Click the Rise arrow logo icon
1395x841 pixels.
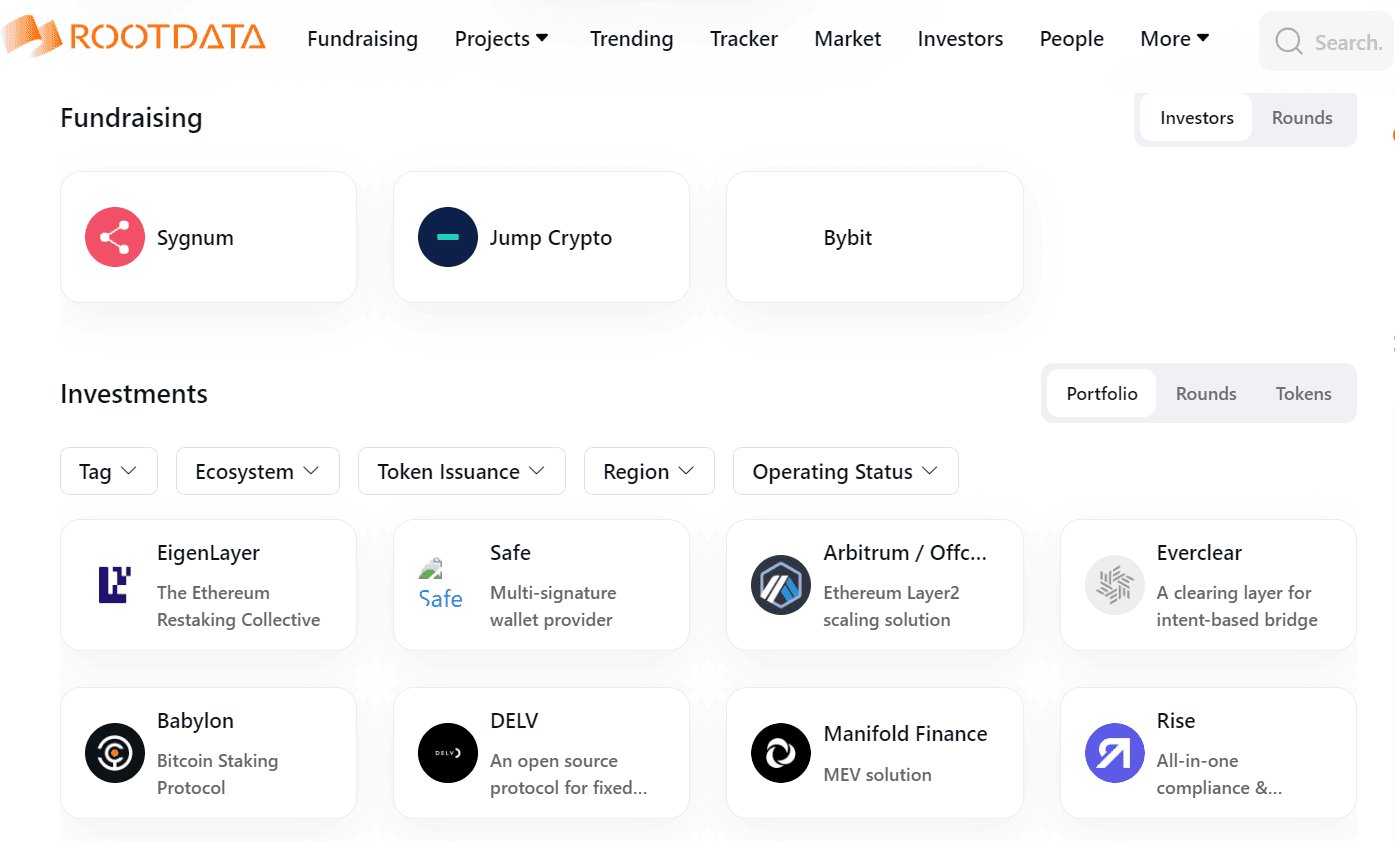1113,753
